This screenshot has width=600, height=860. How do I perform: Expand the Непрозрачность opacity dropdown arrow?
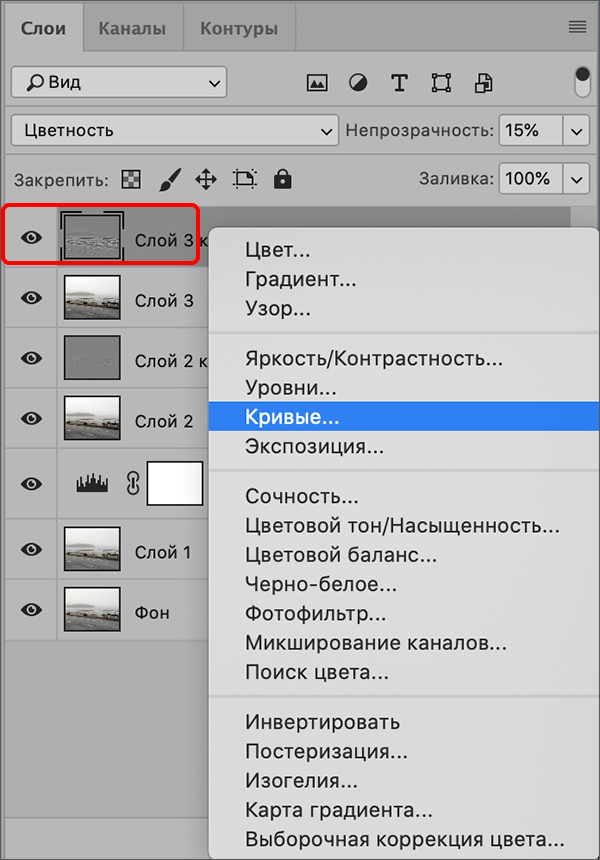click(577, 130)
